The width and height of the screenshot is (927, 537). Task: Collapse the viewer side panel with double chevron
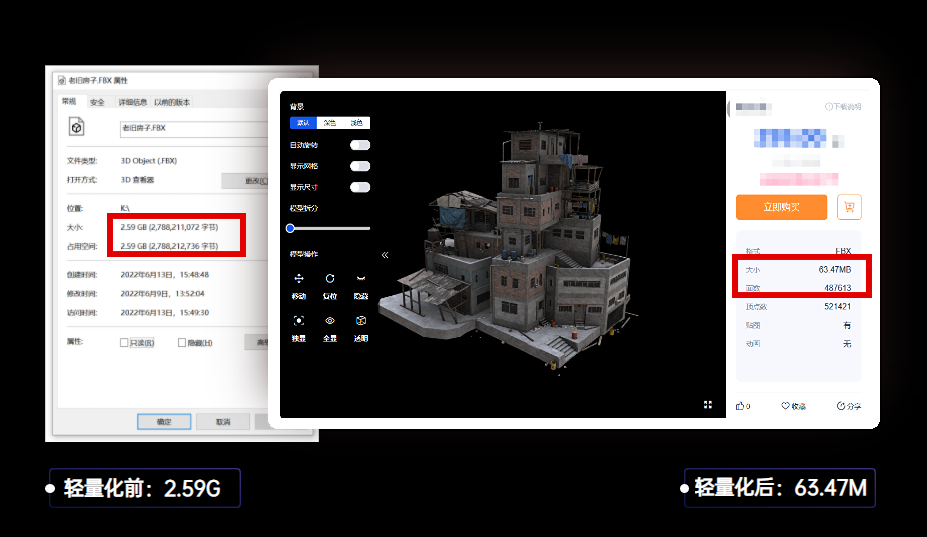click(x=385, y=255)
